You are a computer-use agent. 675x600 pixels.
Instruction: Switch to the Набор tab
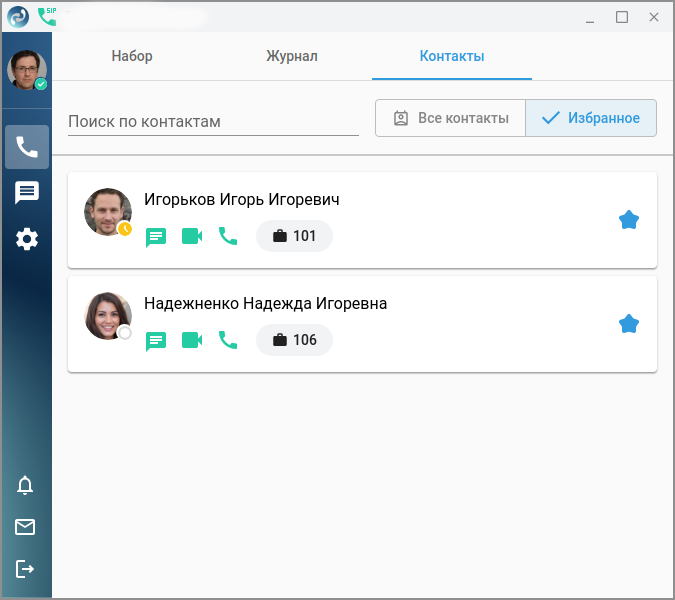[x=132, y=56]
